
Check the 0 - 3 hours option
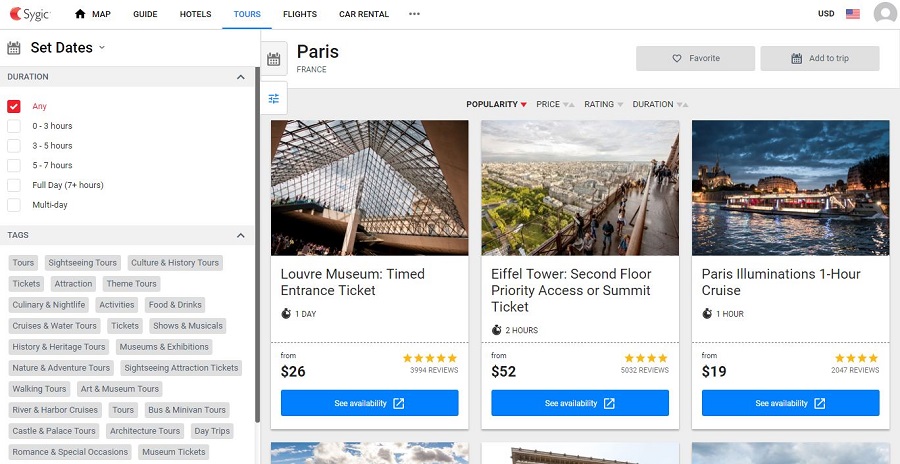pos(14,126)
